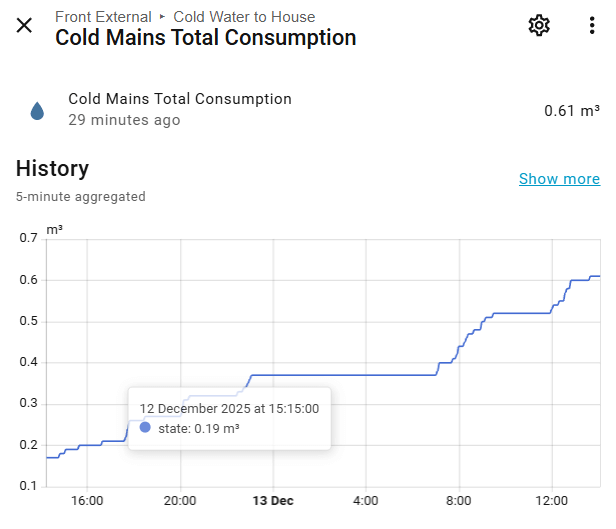The width and height of the screenshot is (616, 529).
Task: Click the 5-minute aggregated label
Action: (80, 197)
